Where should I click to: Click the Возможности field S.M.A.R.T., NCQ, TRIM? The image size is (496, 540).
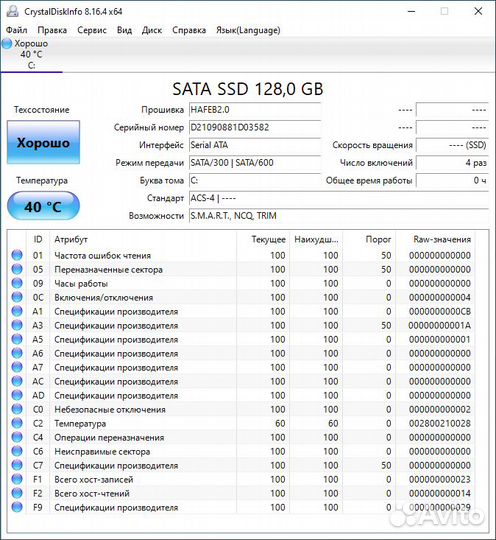click(339, 216)
